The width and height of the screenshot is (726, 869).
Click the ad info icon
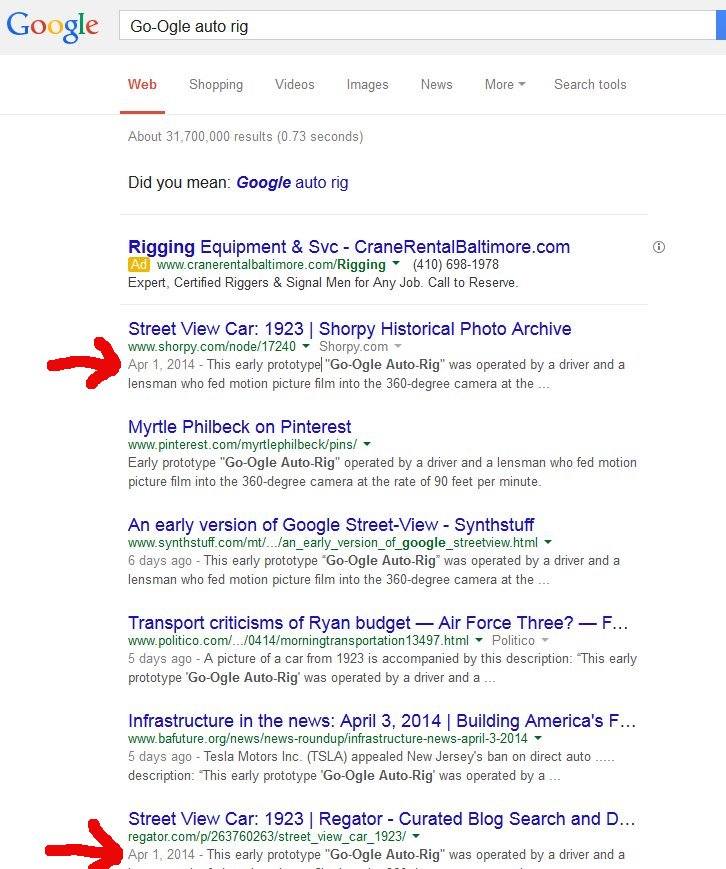click(x=658, y=247)
